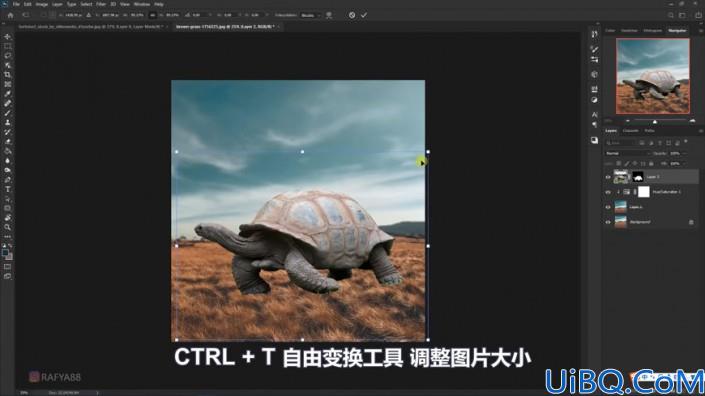Toggle visibility of the Background layer
The width and height of the screenshot is (705, 396).
point(608,222)
